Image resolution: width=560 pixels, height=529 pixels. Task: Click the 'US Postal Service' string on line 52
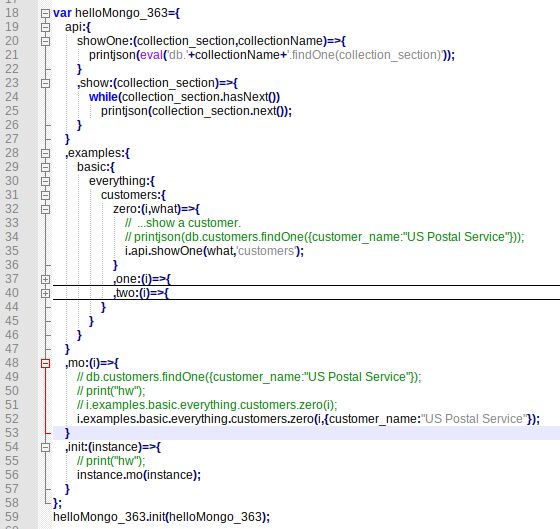point(474,419)
